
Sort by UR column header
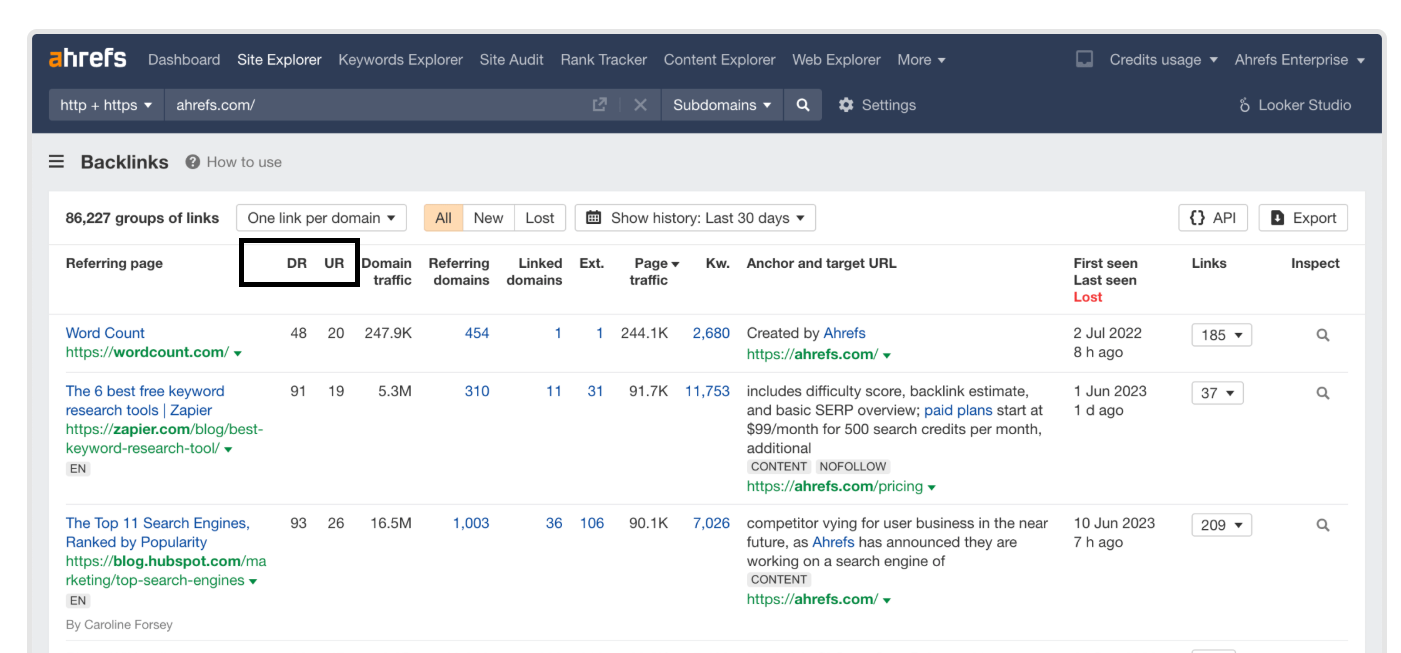334,263
